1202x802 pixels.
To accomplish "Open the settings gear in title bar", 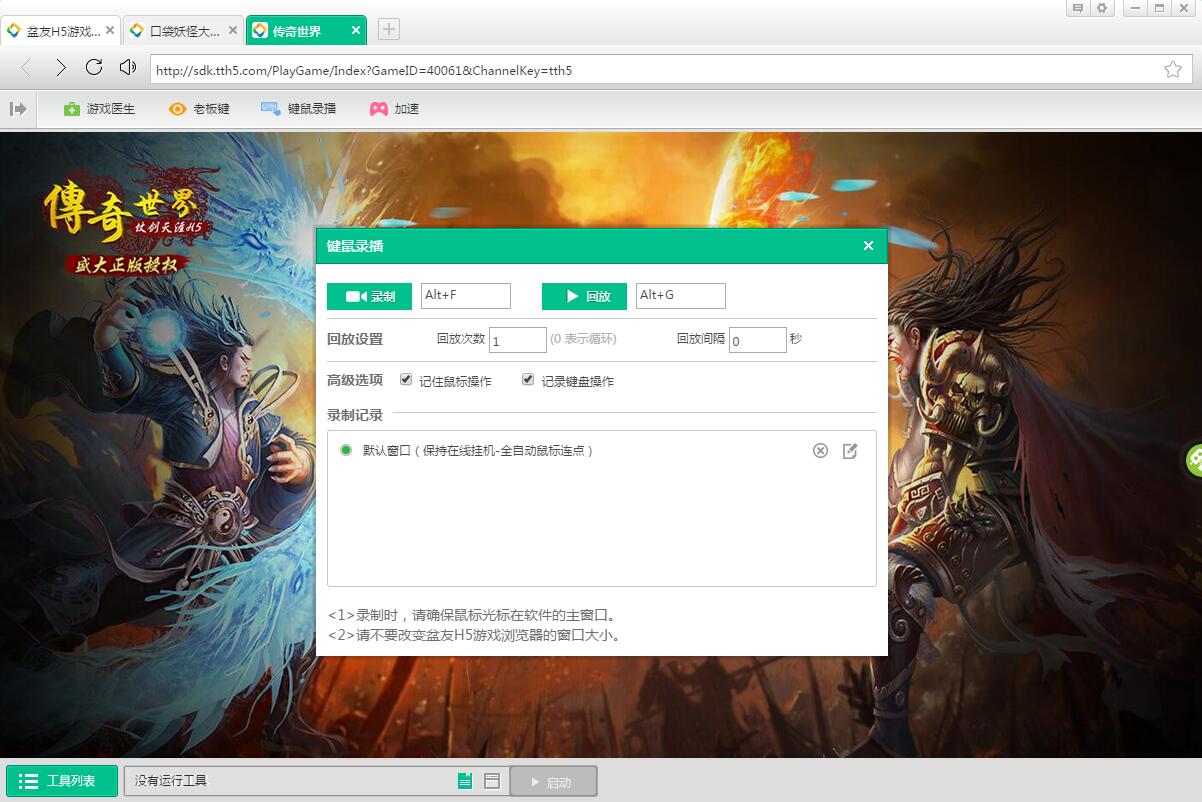I will click(x=1102, y=8).
